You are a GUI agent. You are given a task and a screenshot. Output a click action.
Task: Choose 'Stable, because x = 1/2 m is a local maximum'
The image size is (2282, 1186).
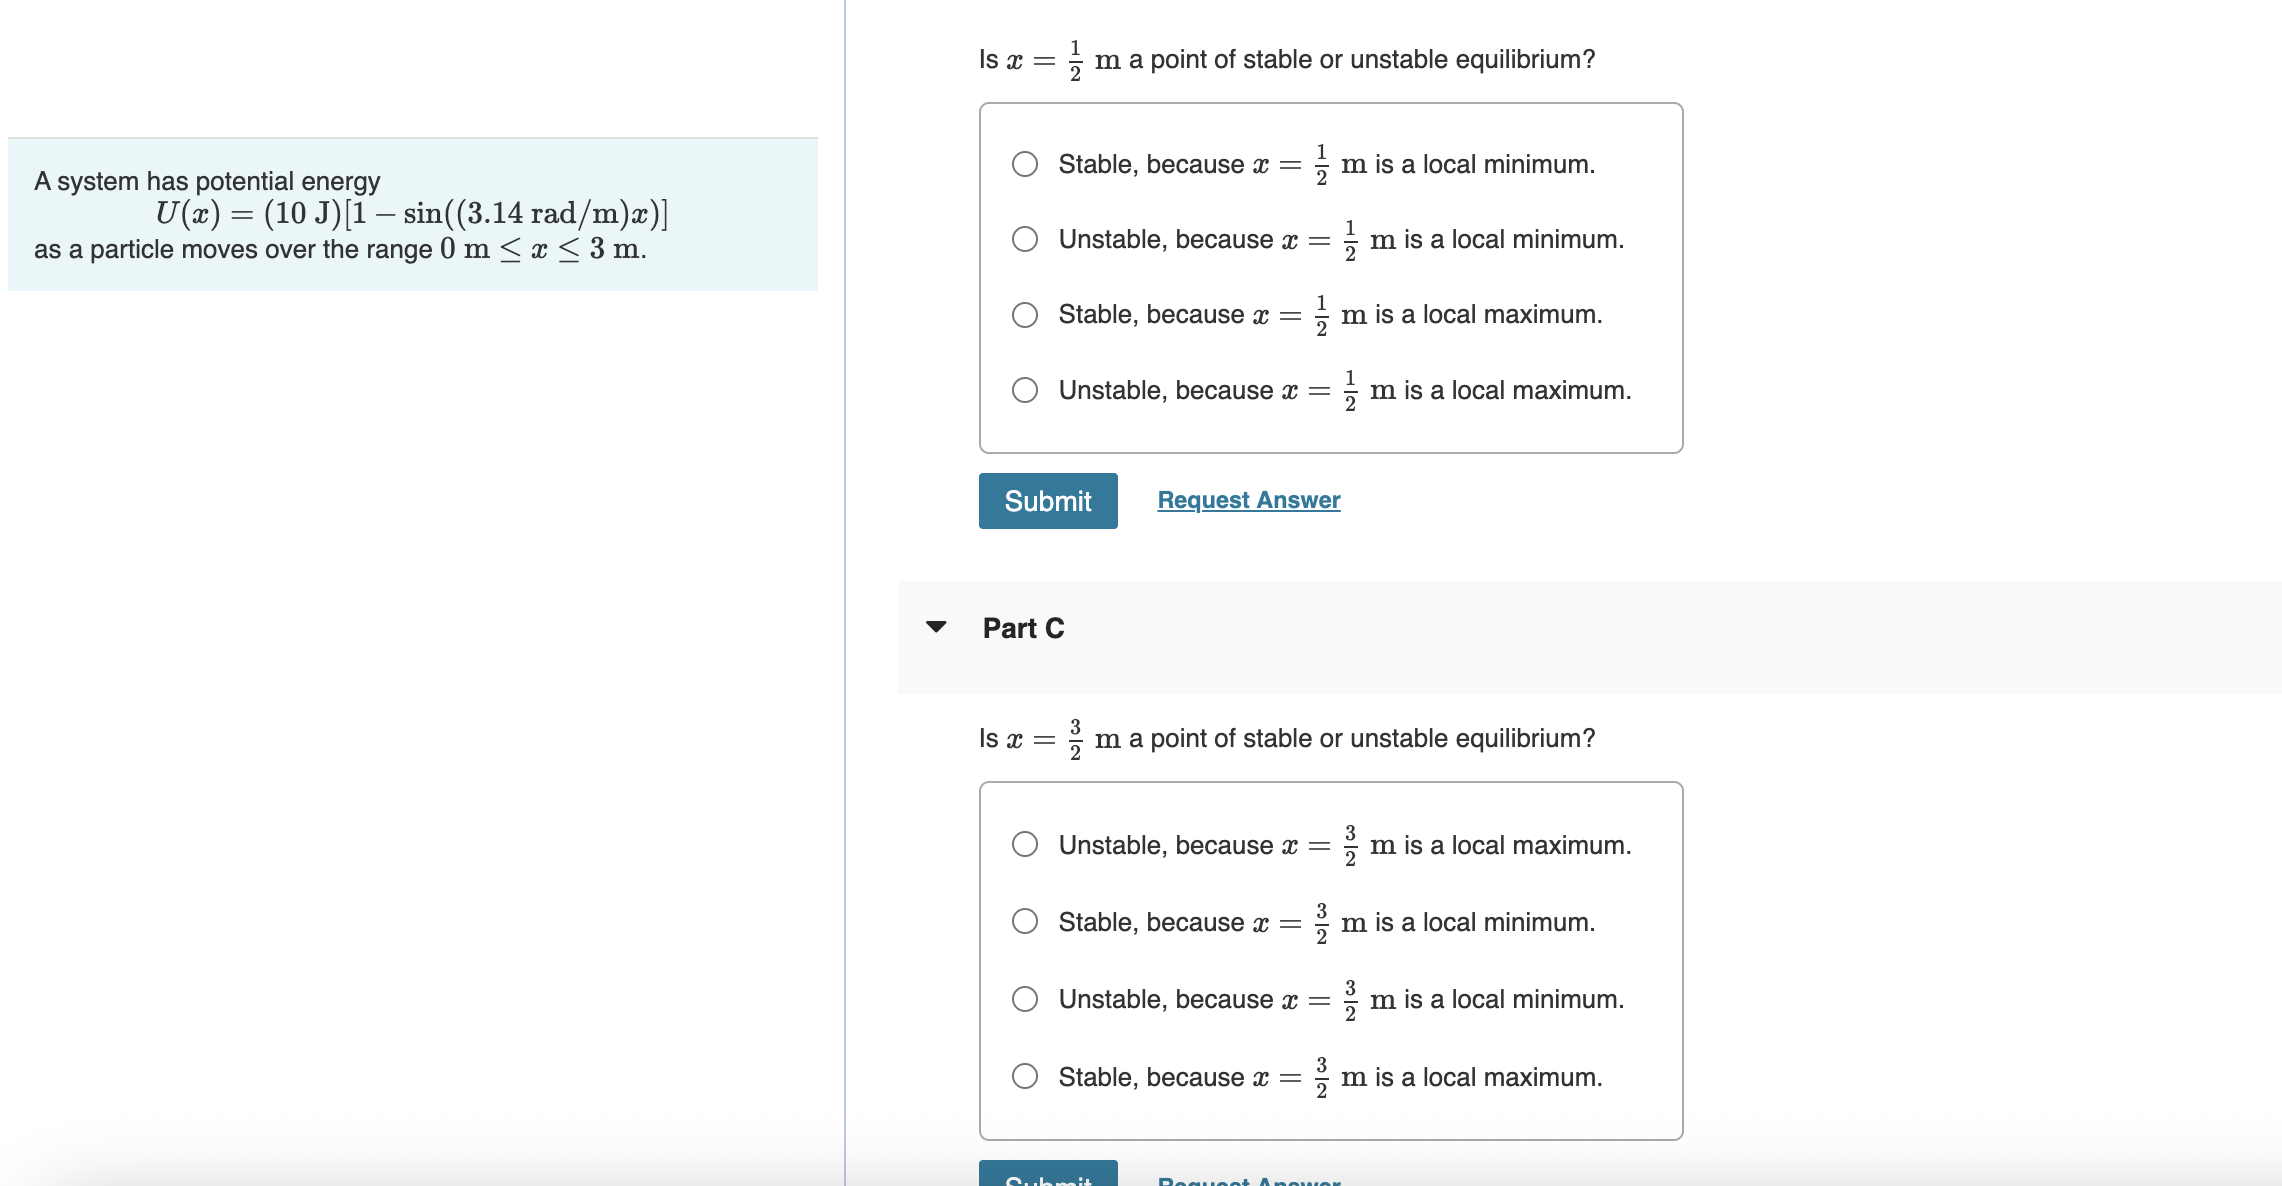(1025, 315)
